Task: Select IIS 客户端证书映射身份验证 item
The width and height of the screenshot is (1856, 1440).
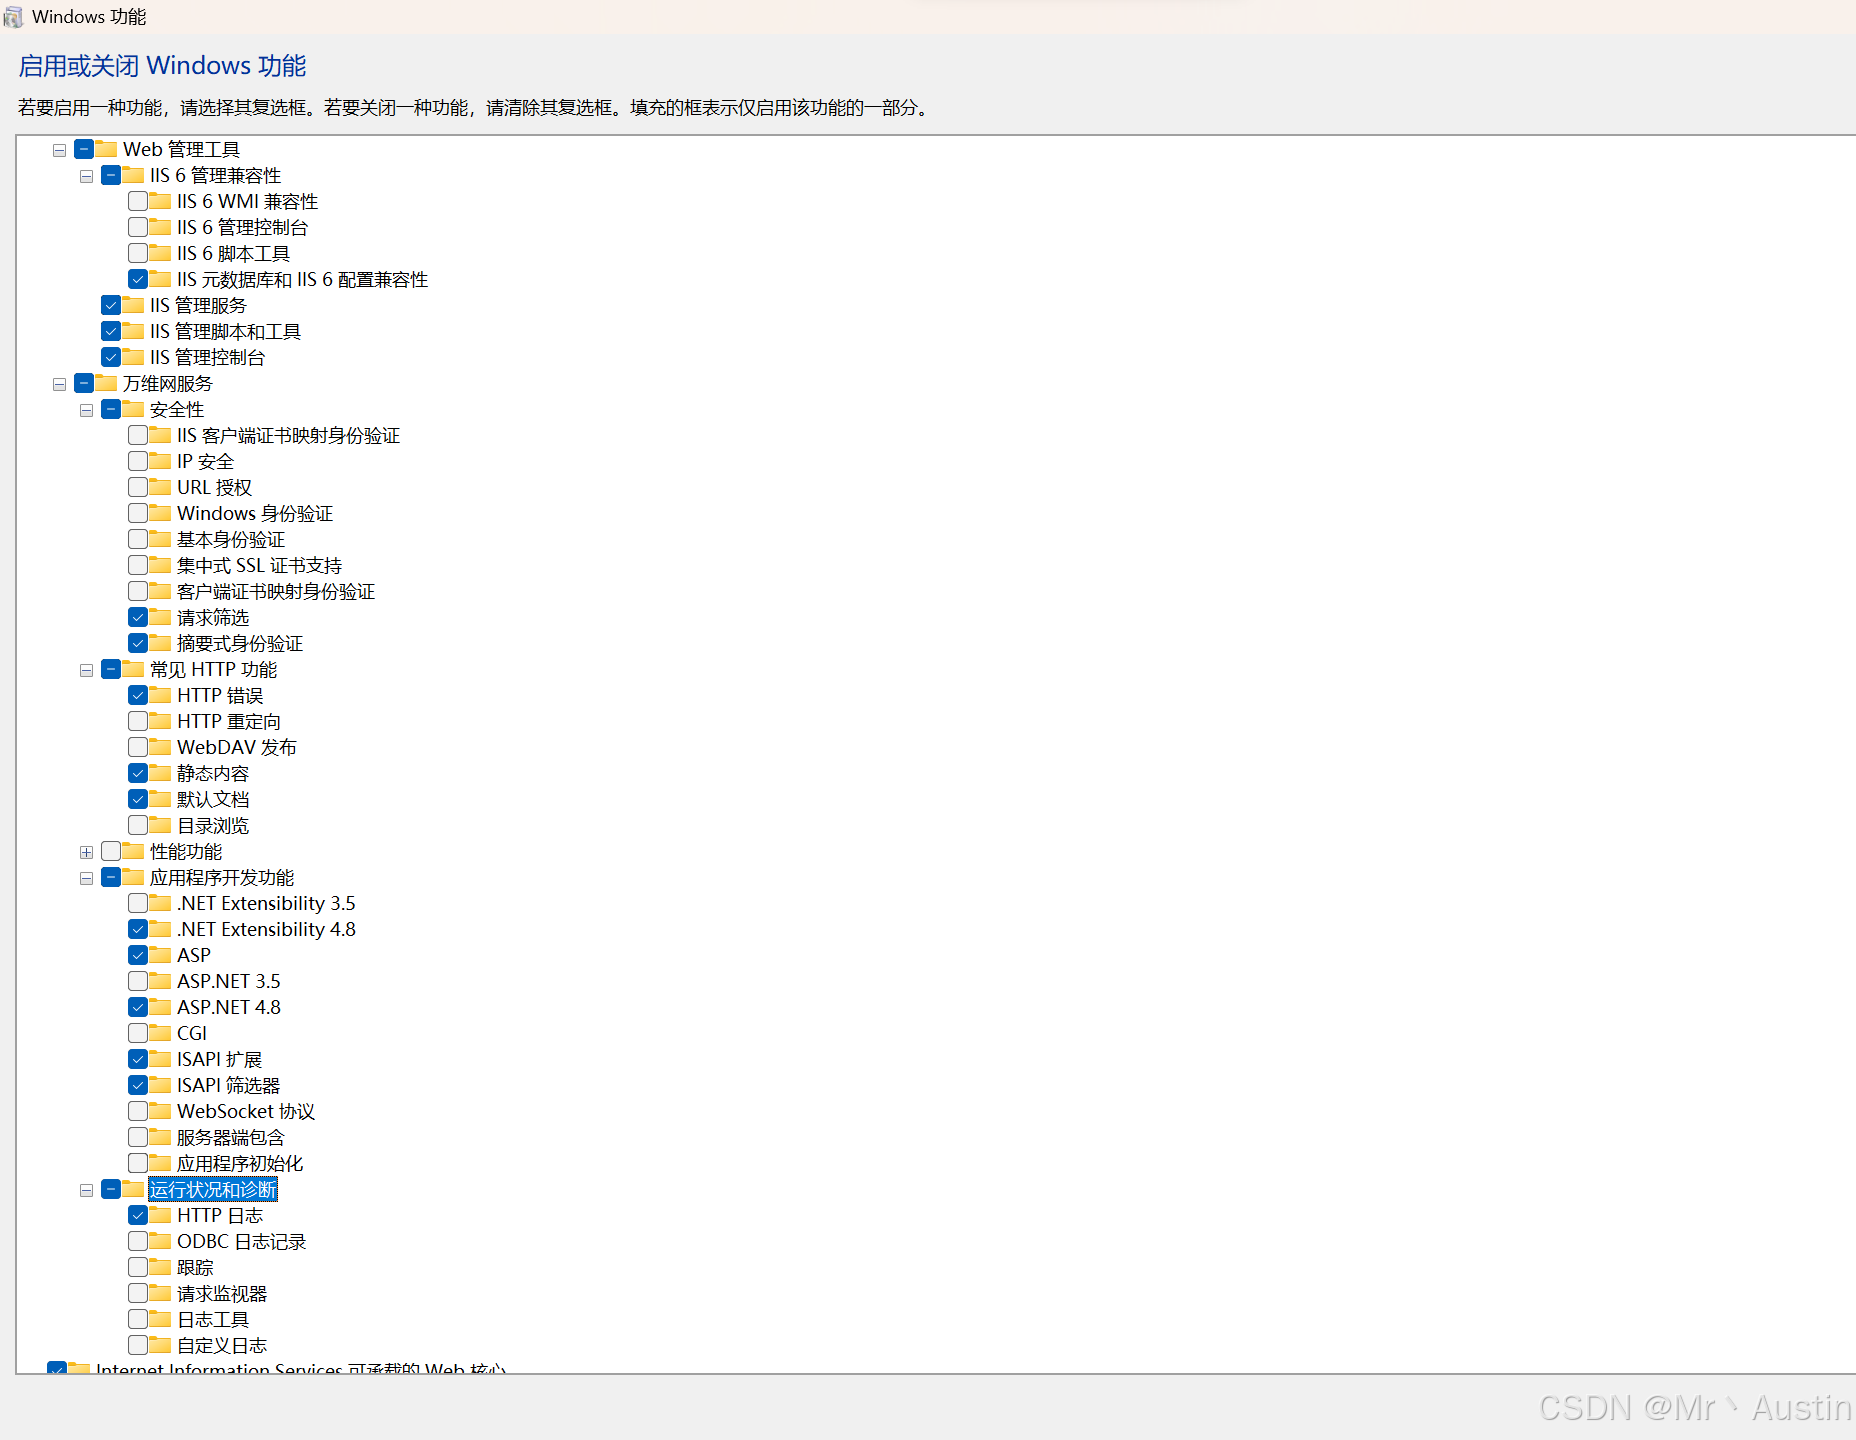Action: pos(288,435)
